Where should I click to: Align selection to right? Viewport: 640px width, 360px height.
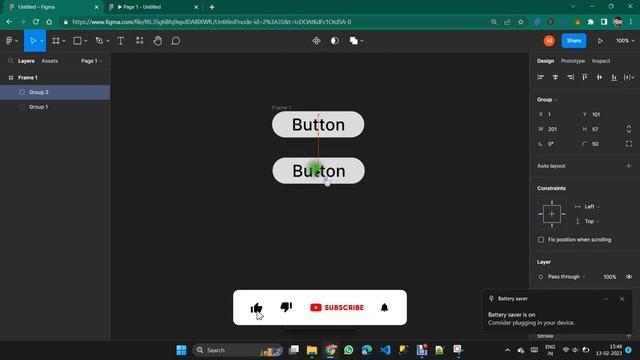570,77
